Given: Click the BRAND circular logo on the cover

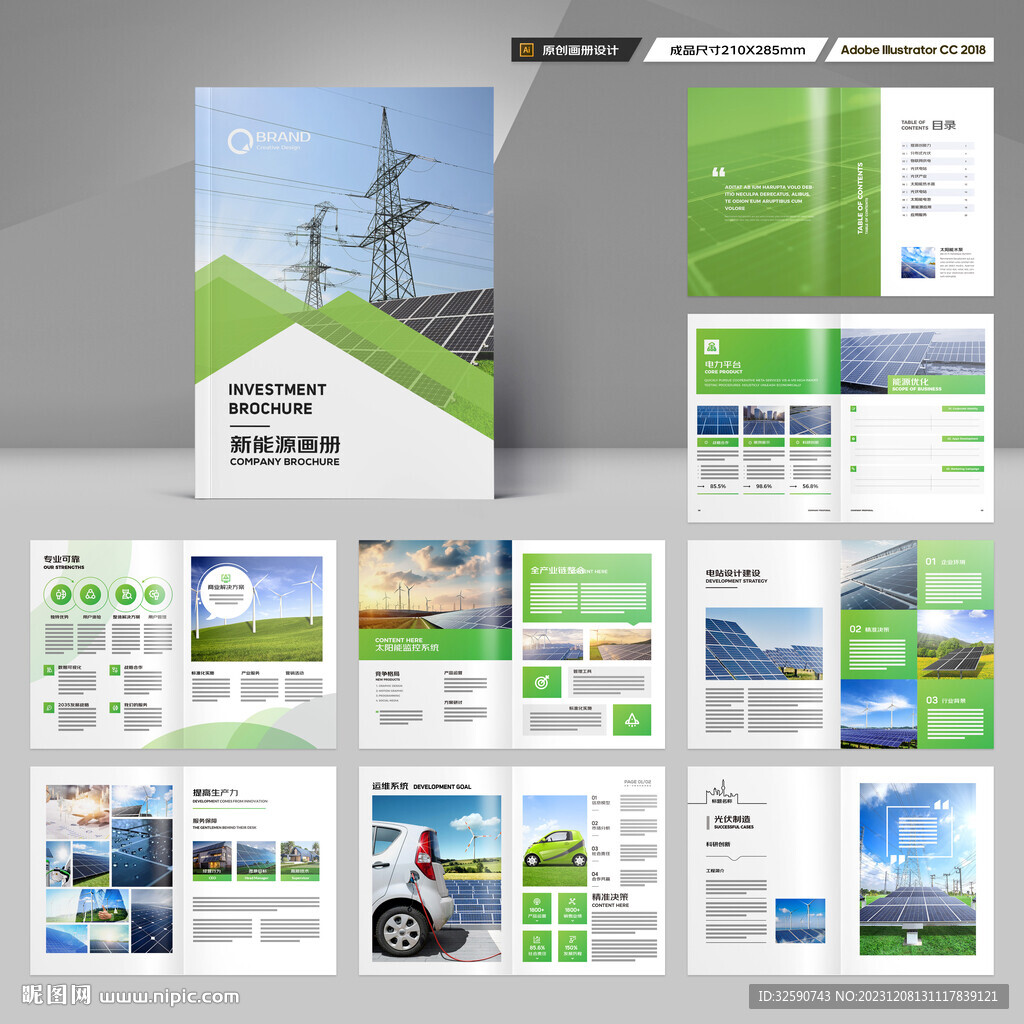Looking at the screenshot, I should (x=240, y=141).
